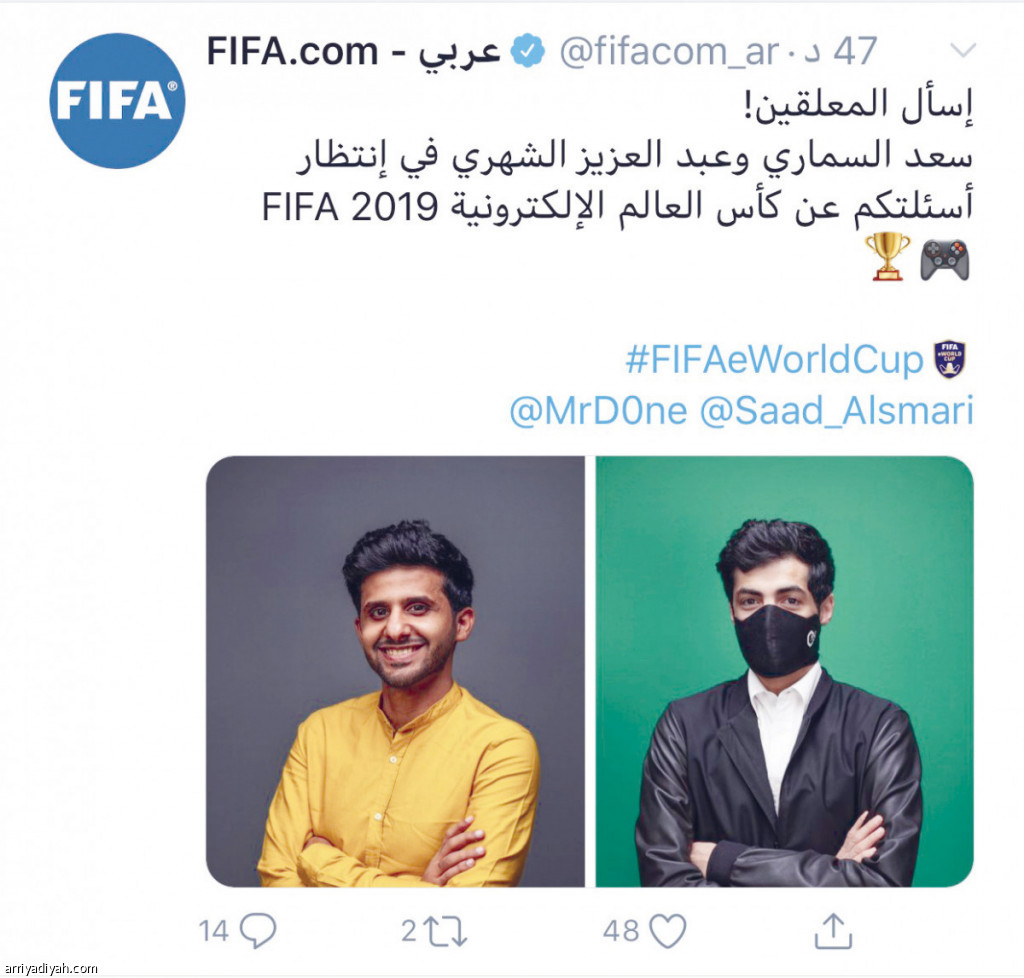Click the blue verified badge
The width and height of the screenshot is (1024, 978).
tap(528, 51)
